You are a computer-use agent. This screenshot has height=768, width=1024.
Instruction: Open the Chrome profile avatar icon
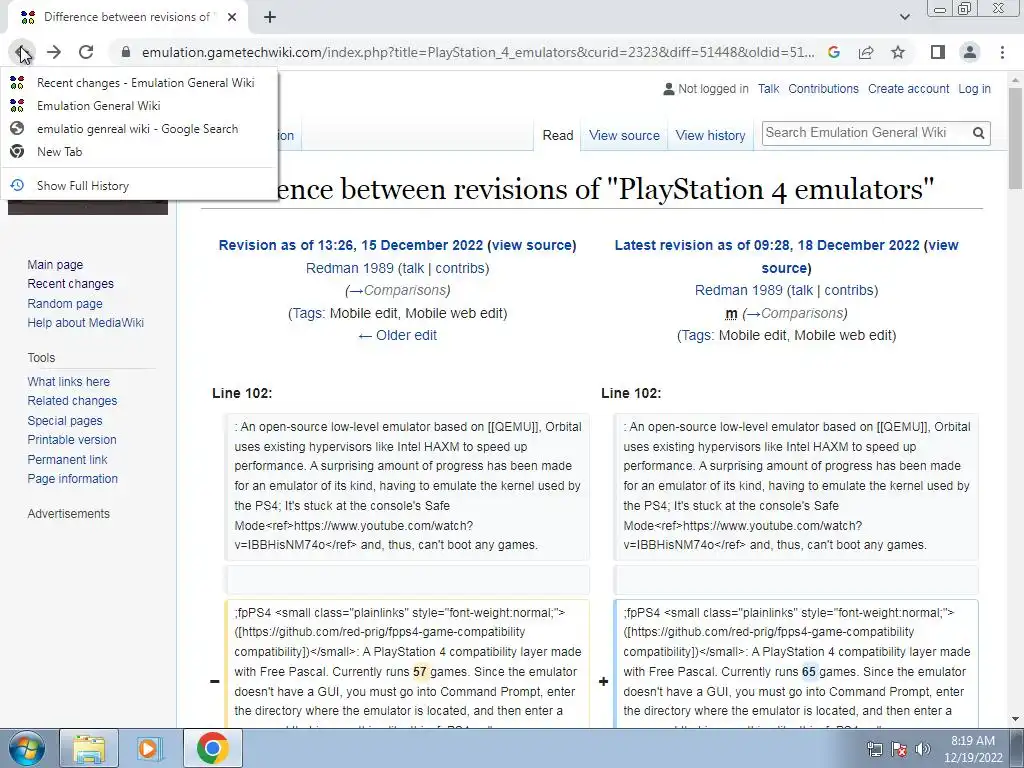coord(970,52)
